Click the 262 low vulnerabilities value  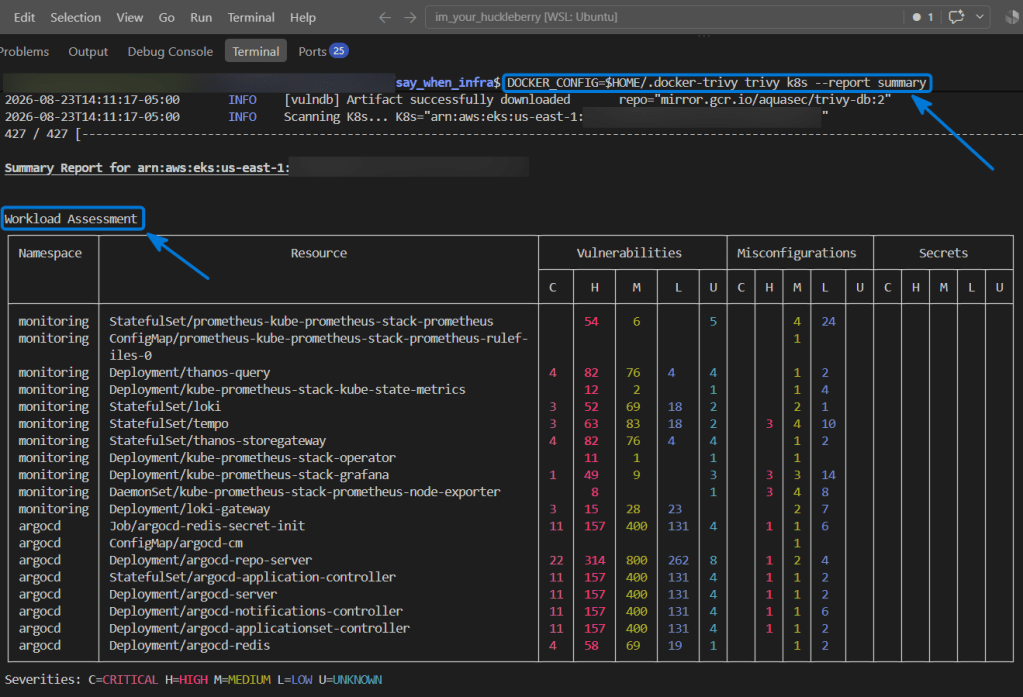pos(678,560)
